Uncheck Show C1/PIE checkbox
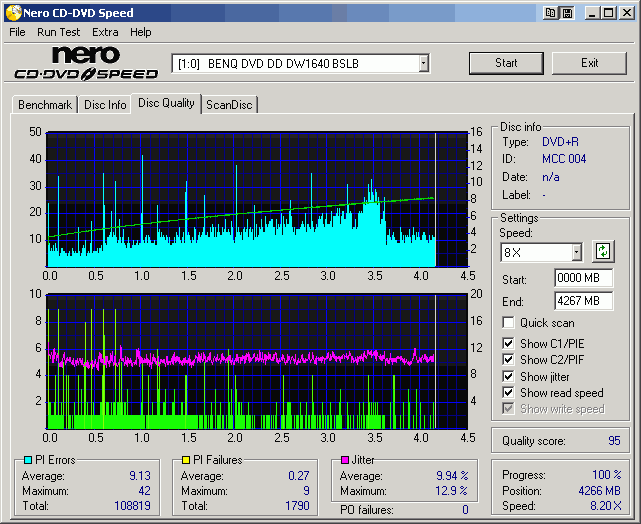The image size is (641, 524). pyautogui.click(x=508, y=344)
